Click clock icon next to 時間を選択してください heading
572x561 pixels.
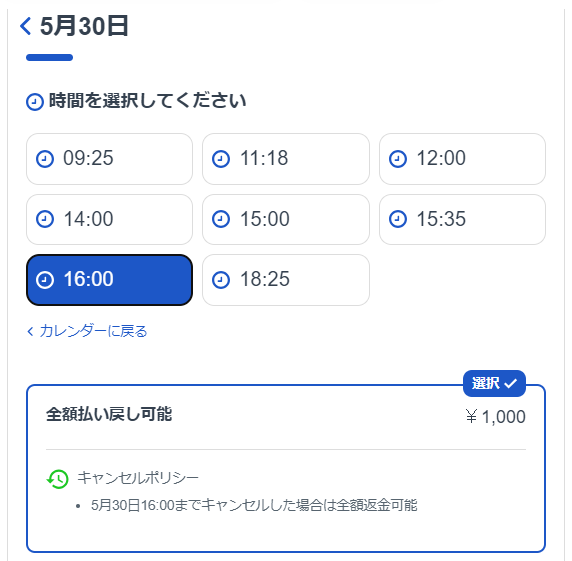point(35,102)
